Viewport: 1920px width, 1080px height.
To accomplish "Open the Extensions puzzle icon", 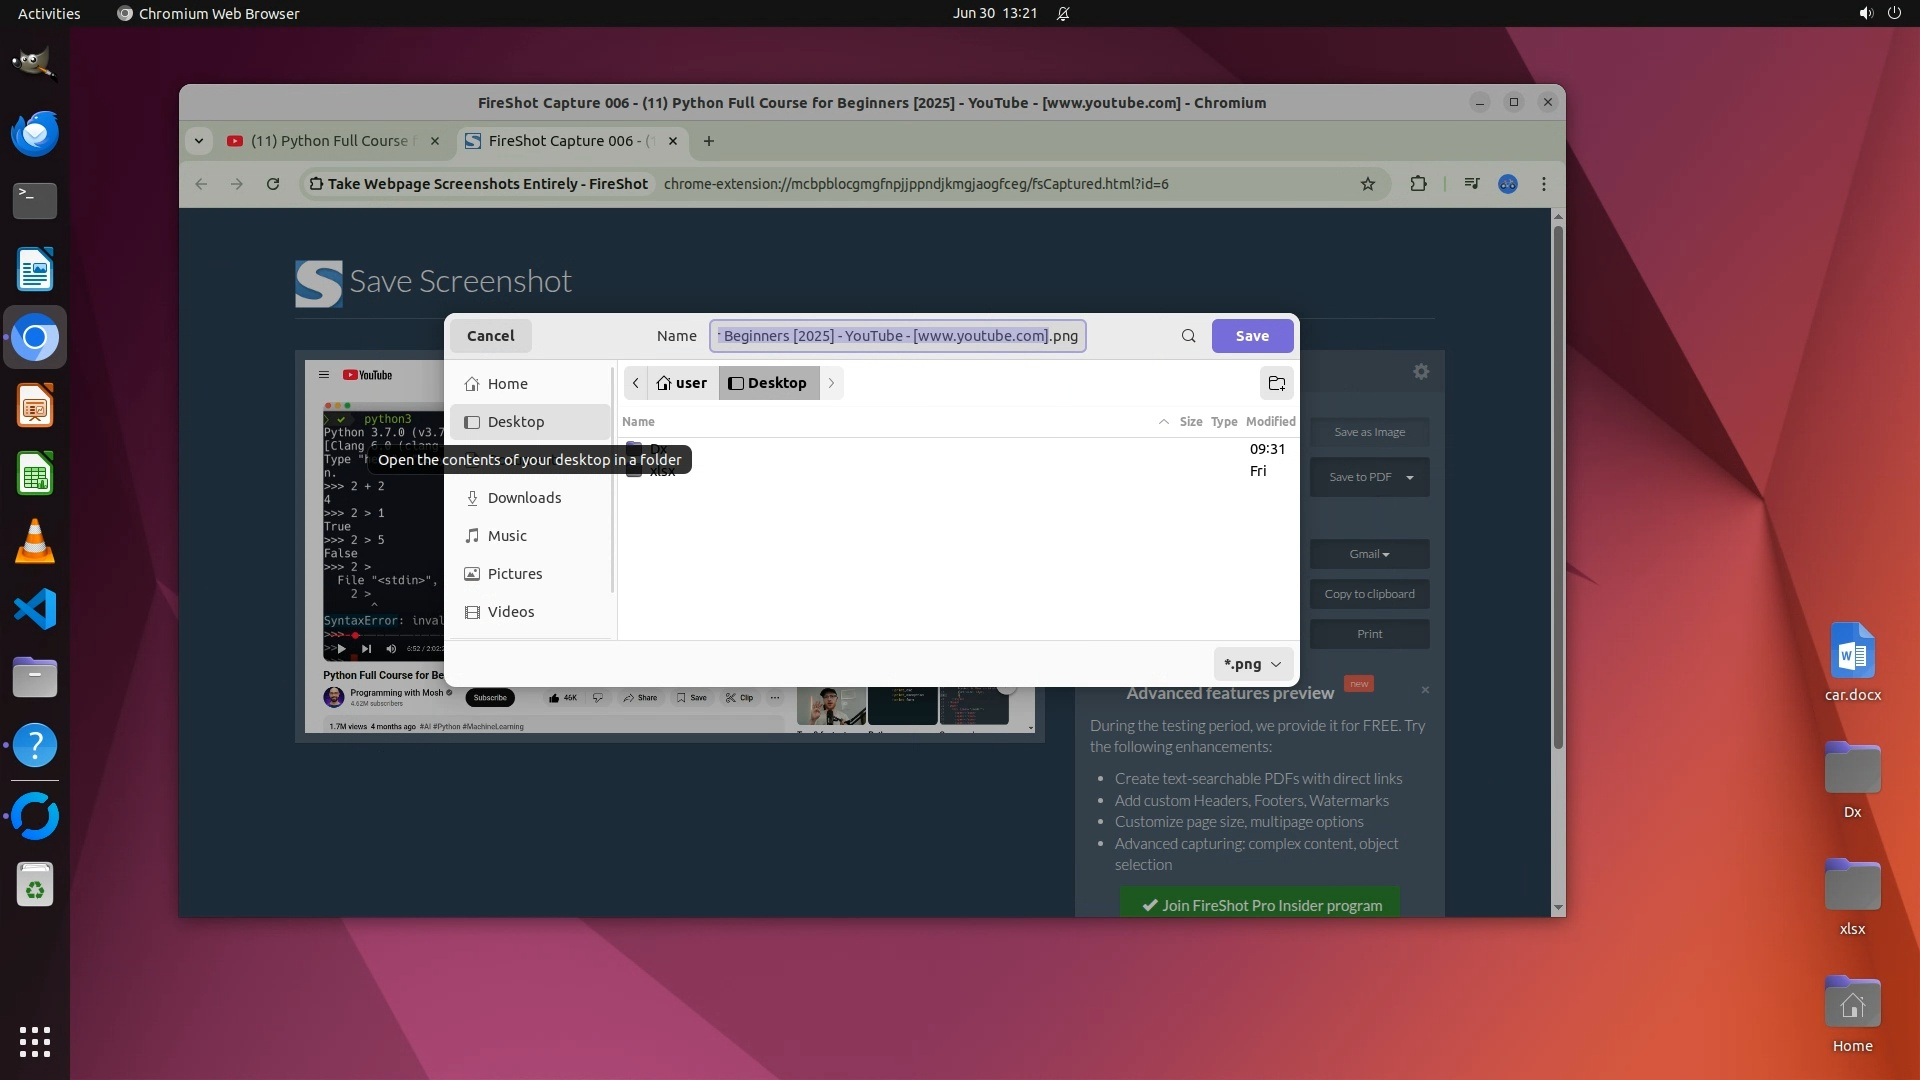I will tap(1418, 184).
